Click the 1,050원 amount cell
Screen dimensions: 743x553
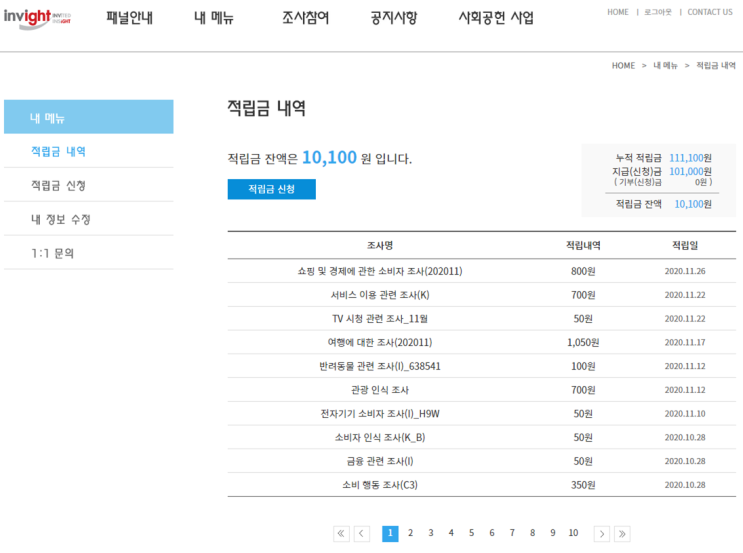pos(583,342)
